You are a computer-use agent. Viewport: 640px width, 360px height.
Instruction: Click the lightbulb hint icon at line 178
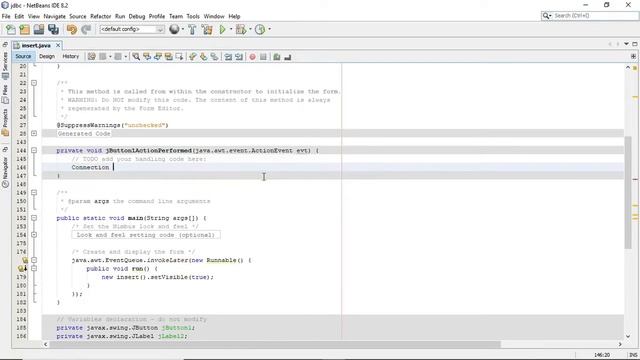click(22, 269)
